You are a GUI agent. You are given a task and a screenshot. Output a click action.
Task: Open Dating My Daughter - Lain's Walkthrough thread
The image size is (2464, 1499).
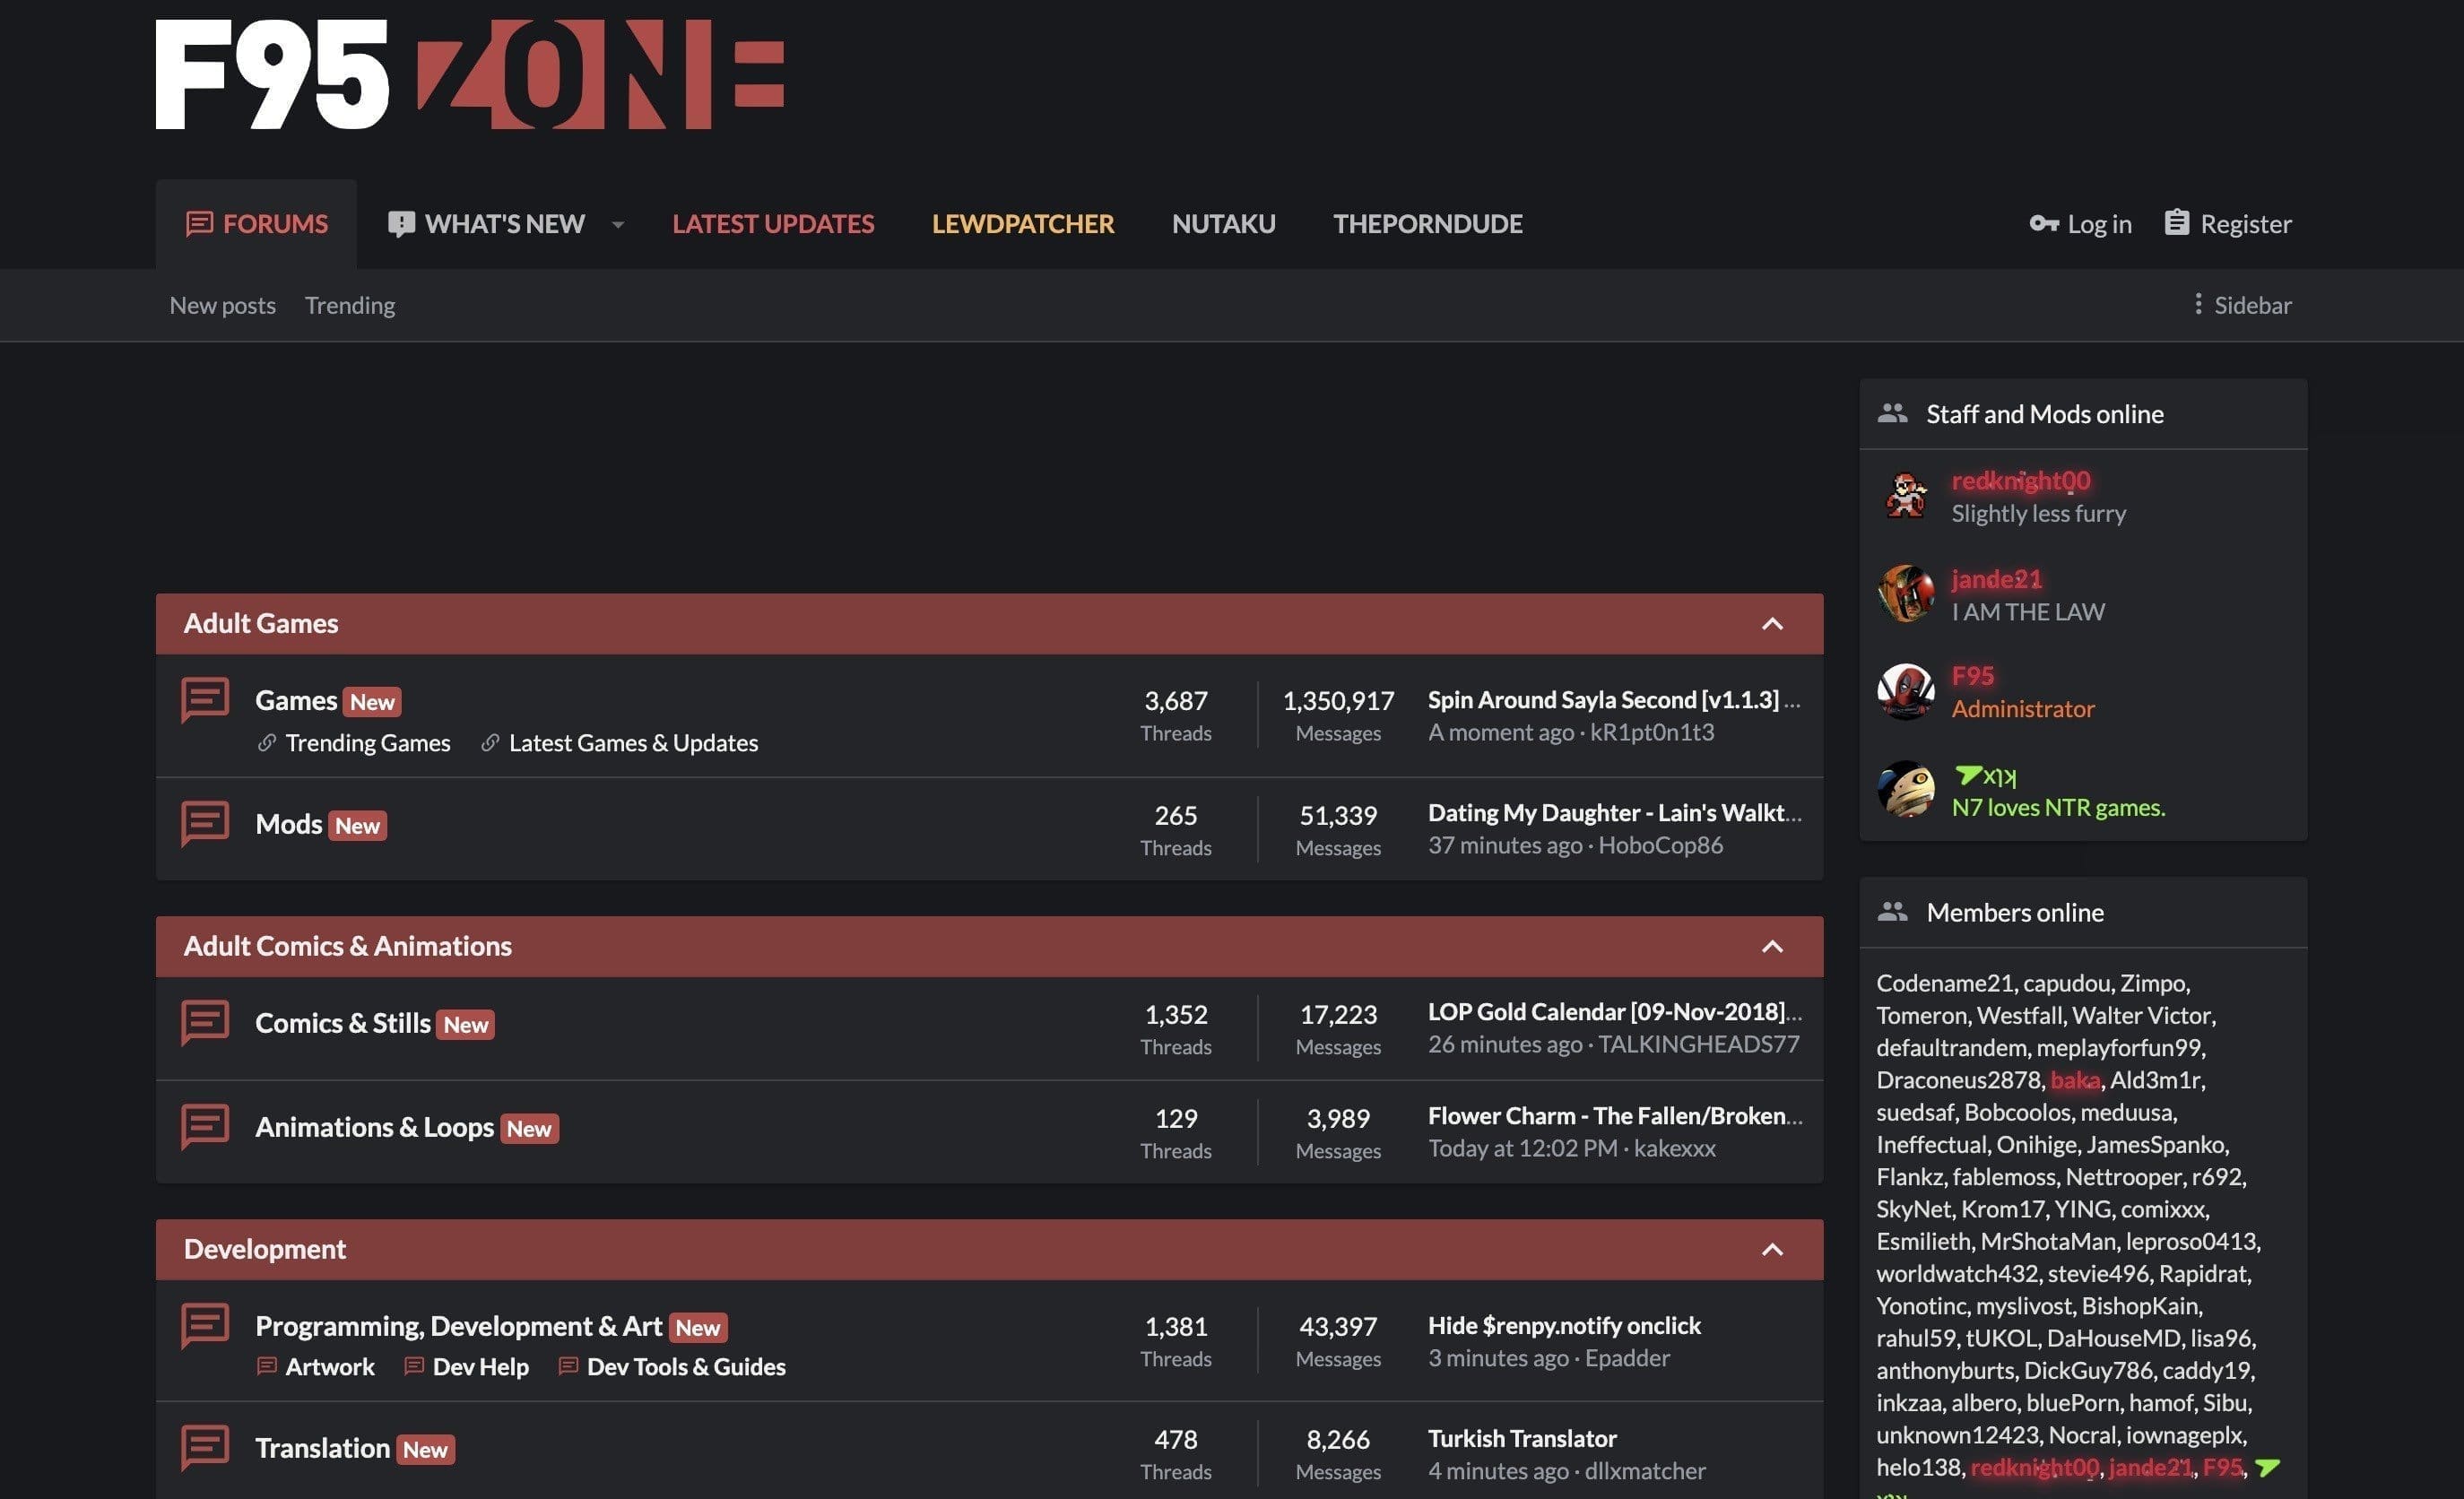tap(1614, 813)
